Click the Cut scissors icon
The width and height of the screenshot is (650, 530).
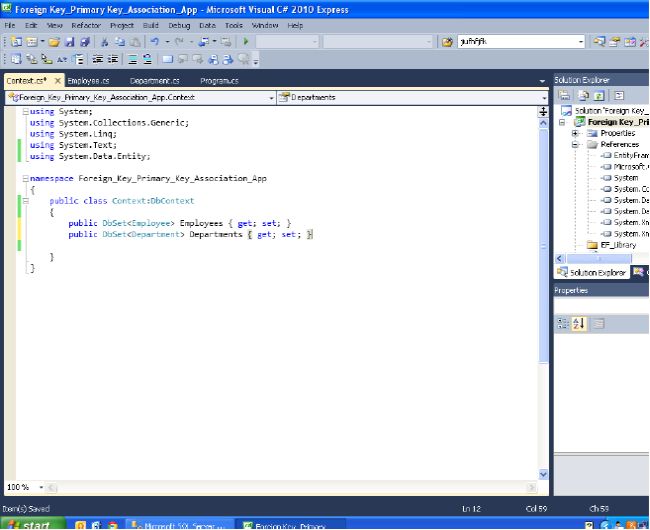104,42
